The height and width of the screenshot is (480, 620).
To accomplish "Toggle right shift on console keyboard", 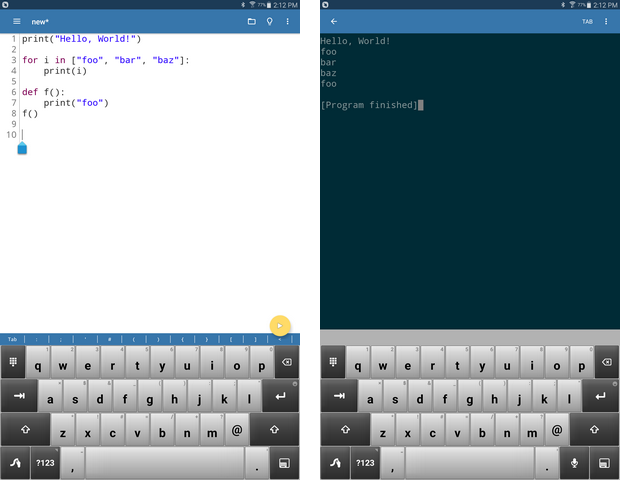I will pyautogui.click(x=594, y=429).
